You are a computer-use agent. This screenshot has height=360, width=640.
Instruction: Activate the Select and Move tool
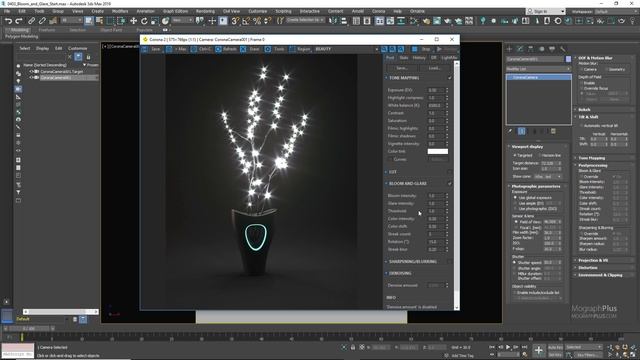[x=133, y=21]
